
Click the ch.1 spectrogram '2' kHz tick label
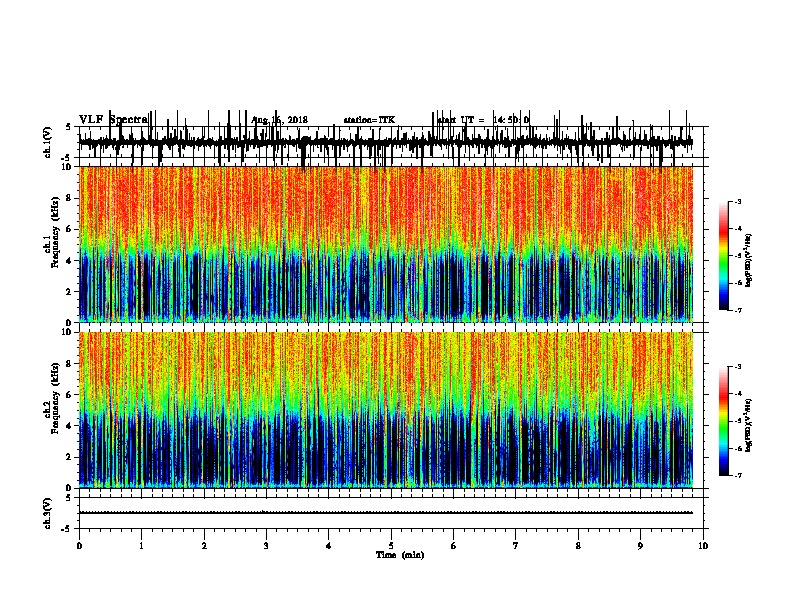click(70, 291)
